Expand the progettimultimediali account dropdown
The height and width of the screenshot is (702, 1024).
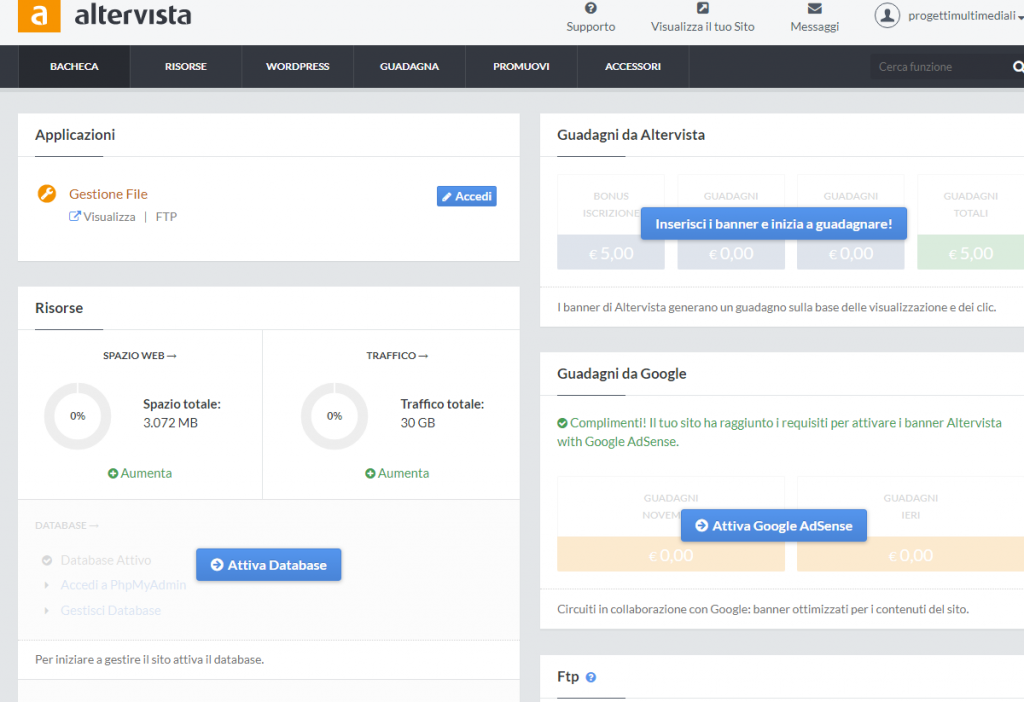tap(961, 16)
